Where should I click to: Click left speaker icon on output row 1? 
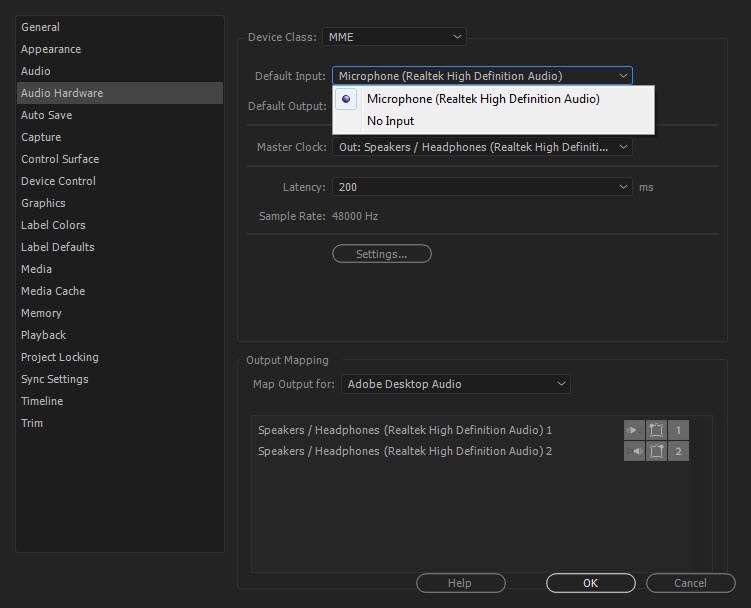pos(634,430)
